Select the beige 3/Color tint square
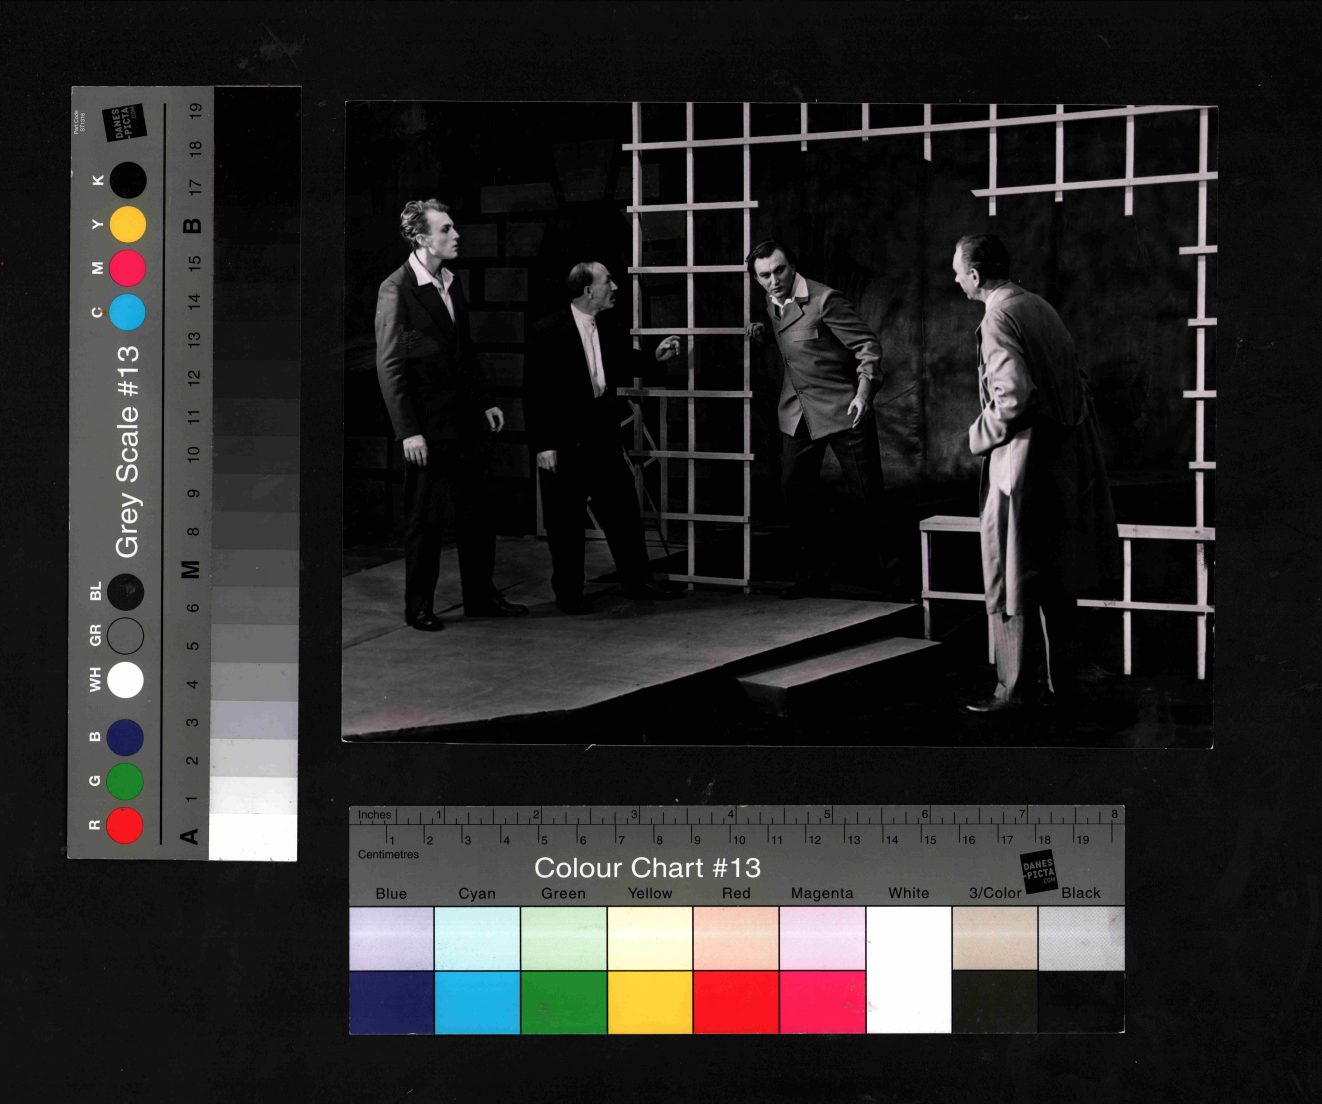This screenshot has height=1104, width=1322. (x=994, y=938)
